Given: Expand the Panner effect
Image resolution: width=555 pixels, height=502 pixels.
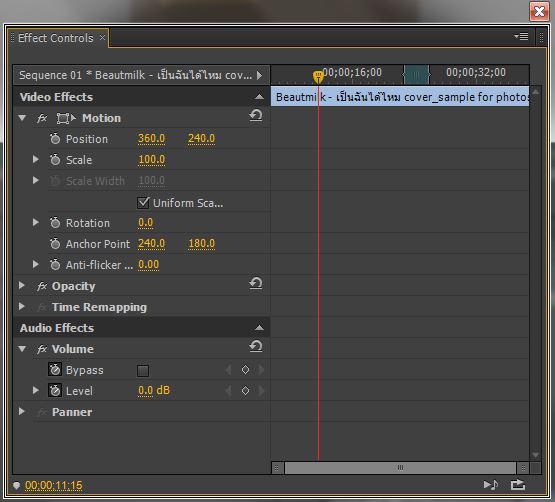Looking at the screenshot, I should (22, 411).
